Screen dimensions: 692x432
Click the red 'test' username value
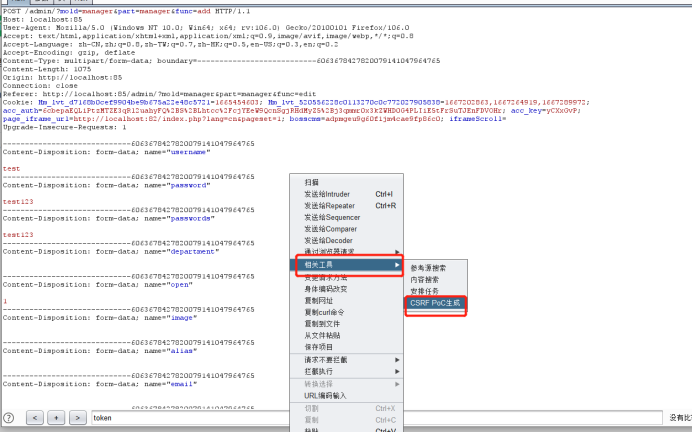(11, 169)
